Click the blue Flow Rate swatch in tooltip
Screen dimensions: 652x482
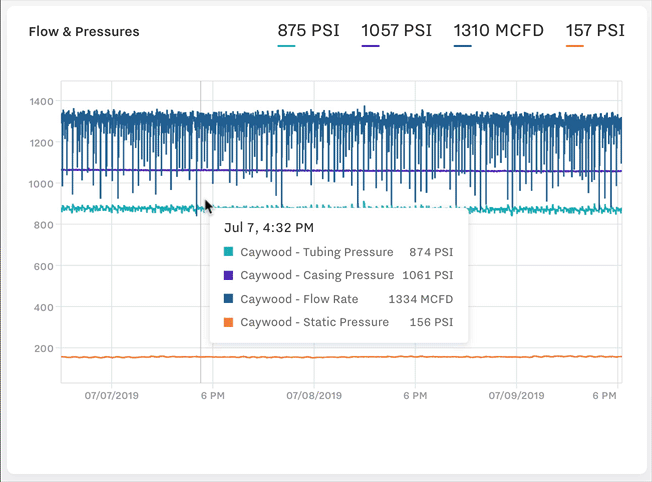(x=228, y=299)
